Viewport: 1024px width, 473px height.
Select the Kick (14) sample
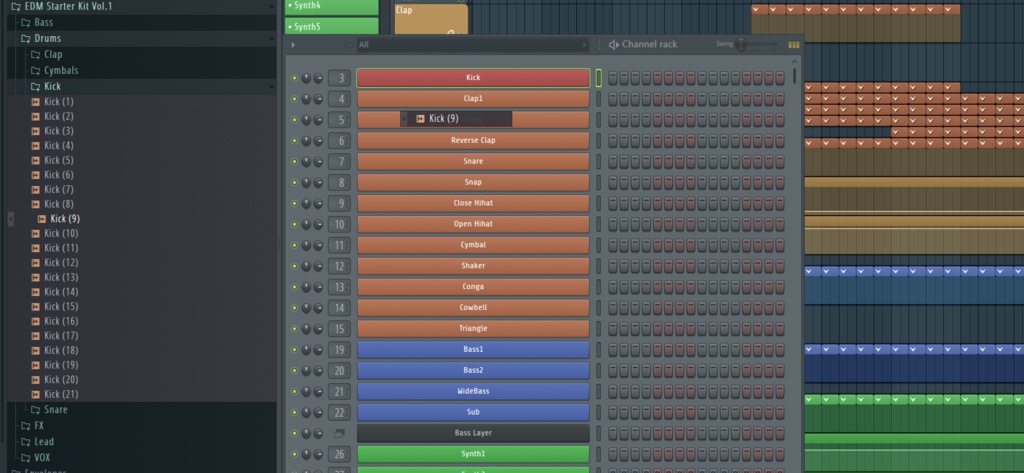pos(61,292)
